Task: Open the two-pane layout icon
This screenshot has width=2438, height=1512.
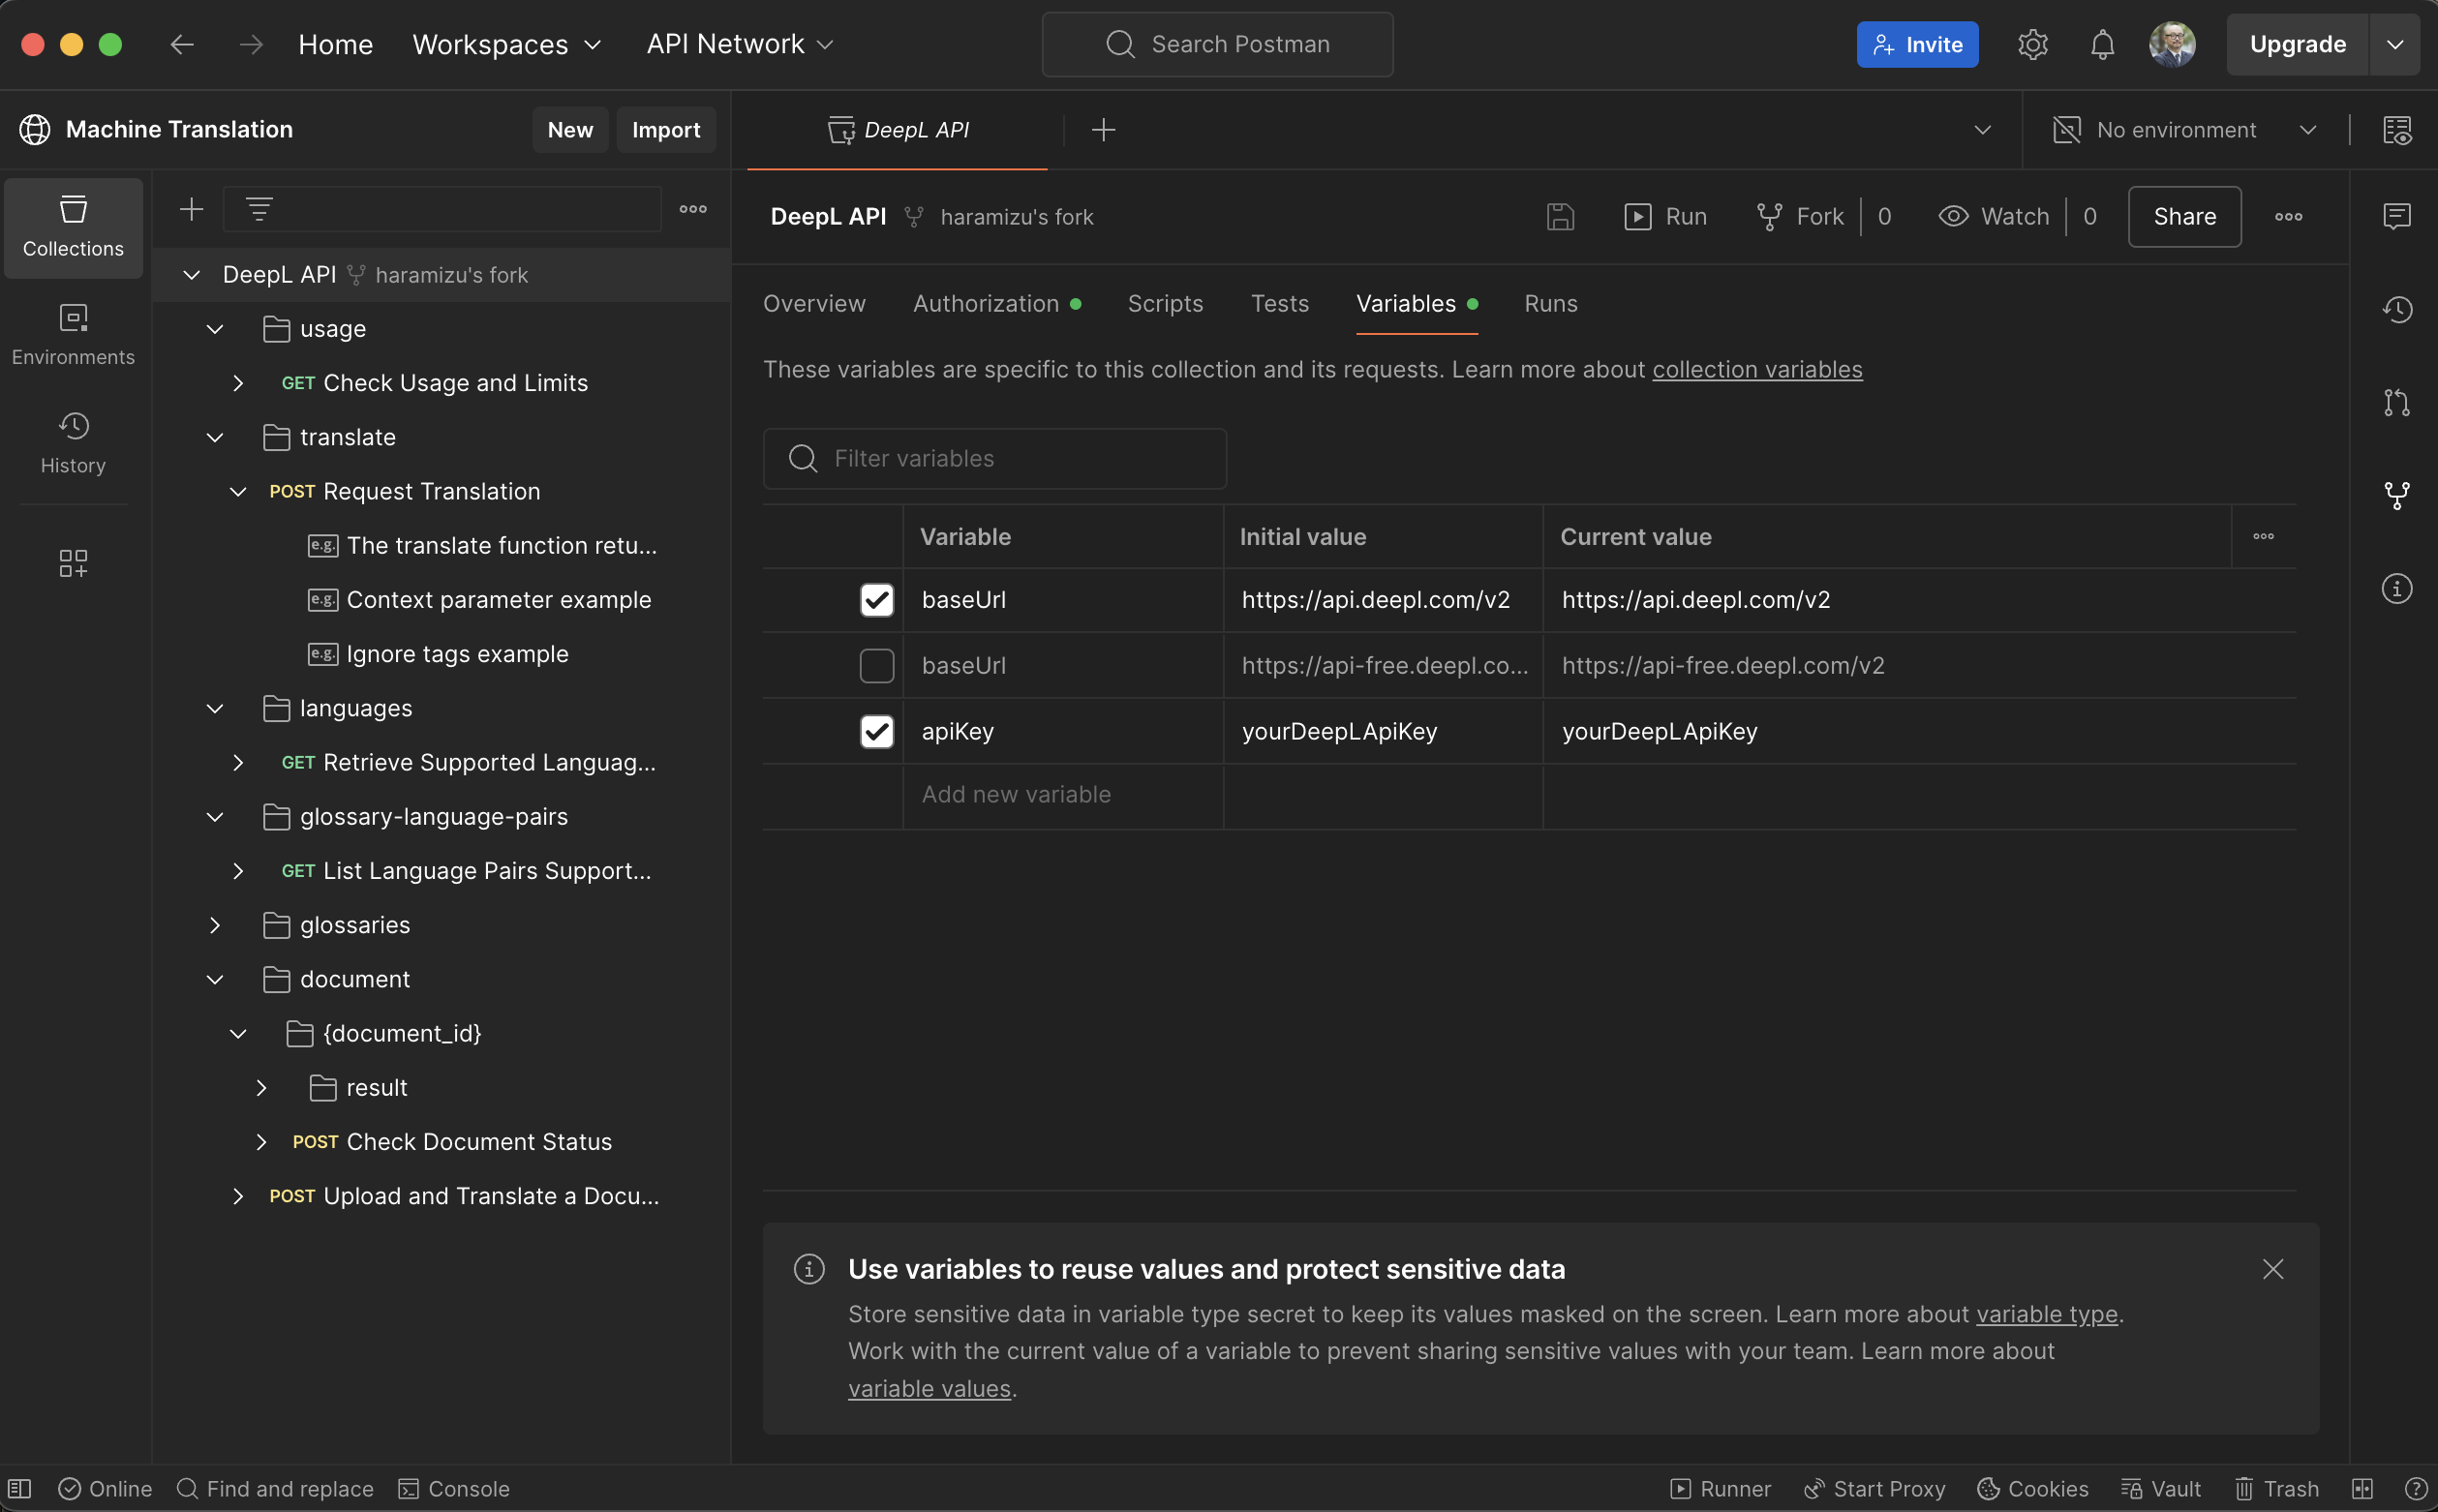Action: [2362, 1488]
